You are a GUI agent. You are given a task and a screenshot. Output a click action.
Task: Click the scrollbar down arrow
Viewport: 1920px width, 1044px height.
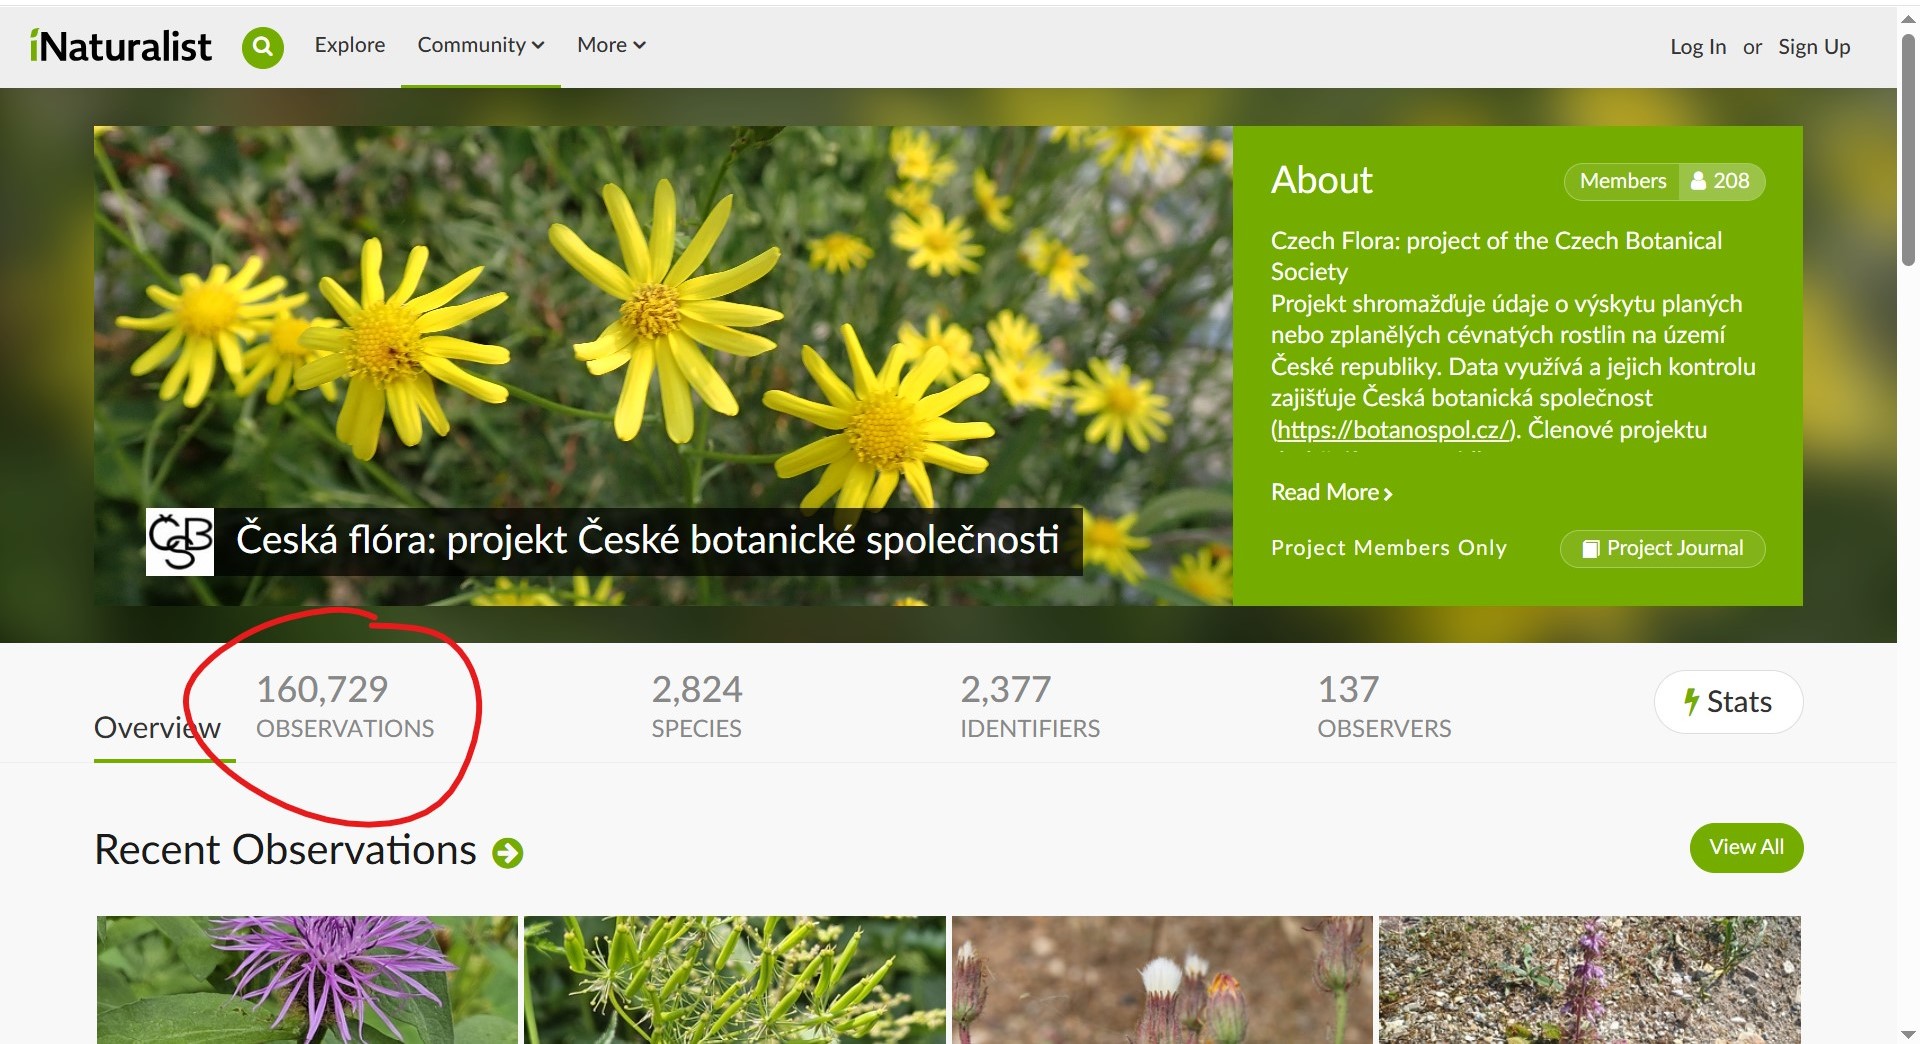(1908, 1034)
